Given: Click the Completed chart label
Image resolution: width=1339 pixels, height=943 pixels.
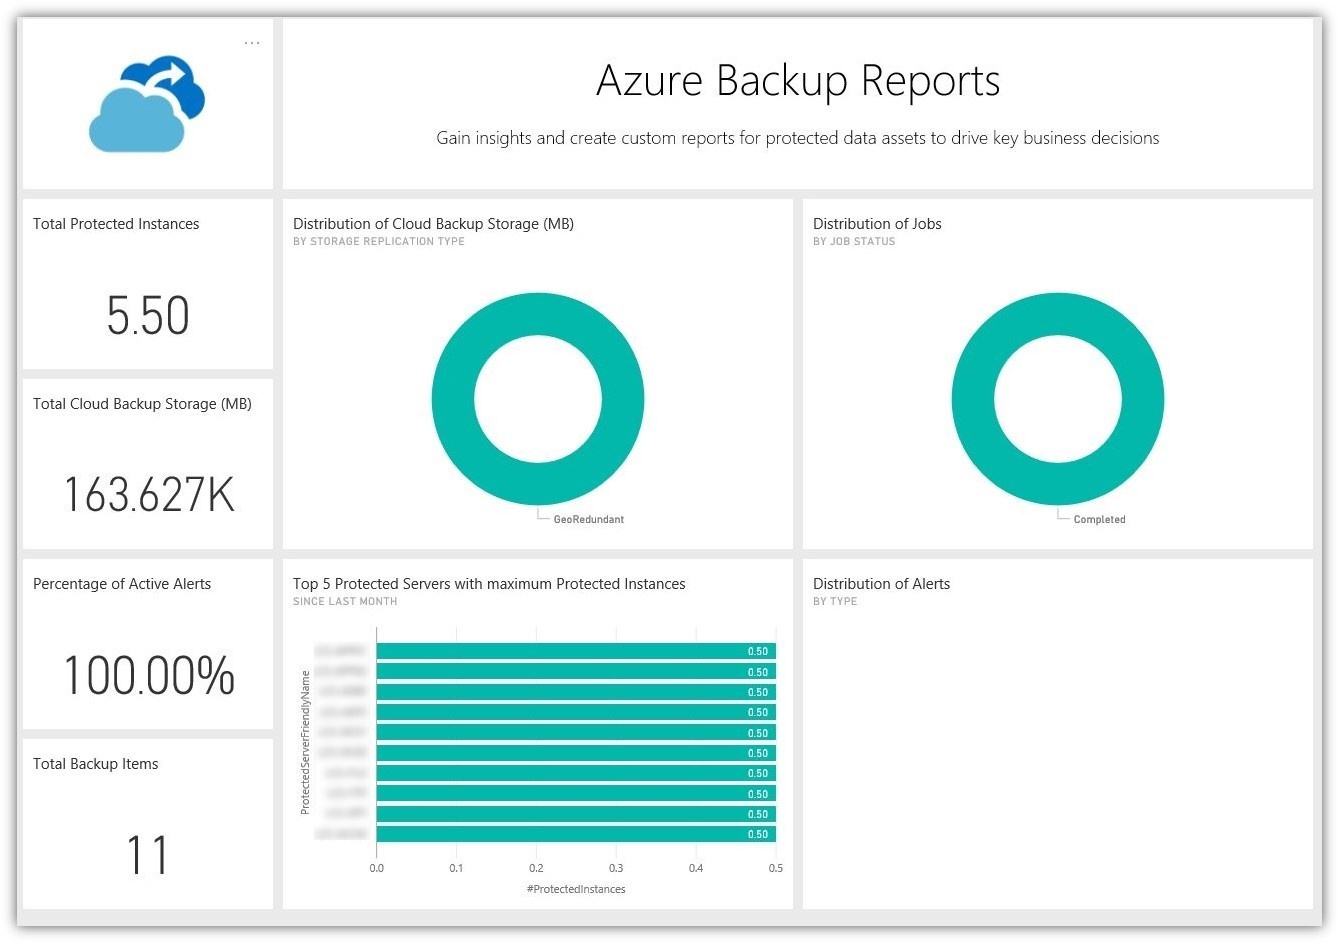Looking at the screenshot, I should point(1099,520).
